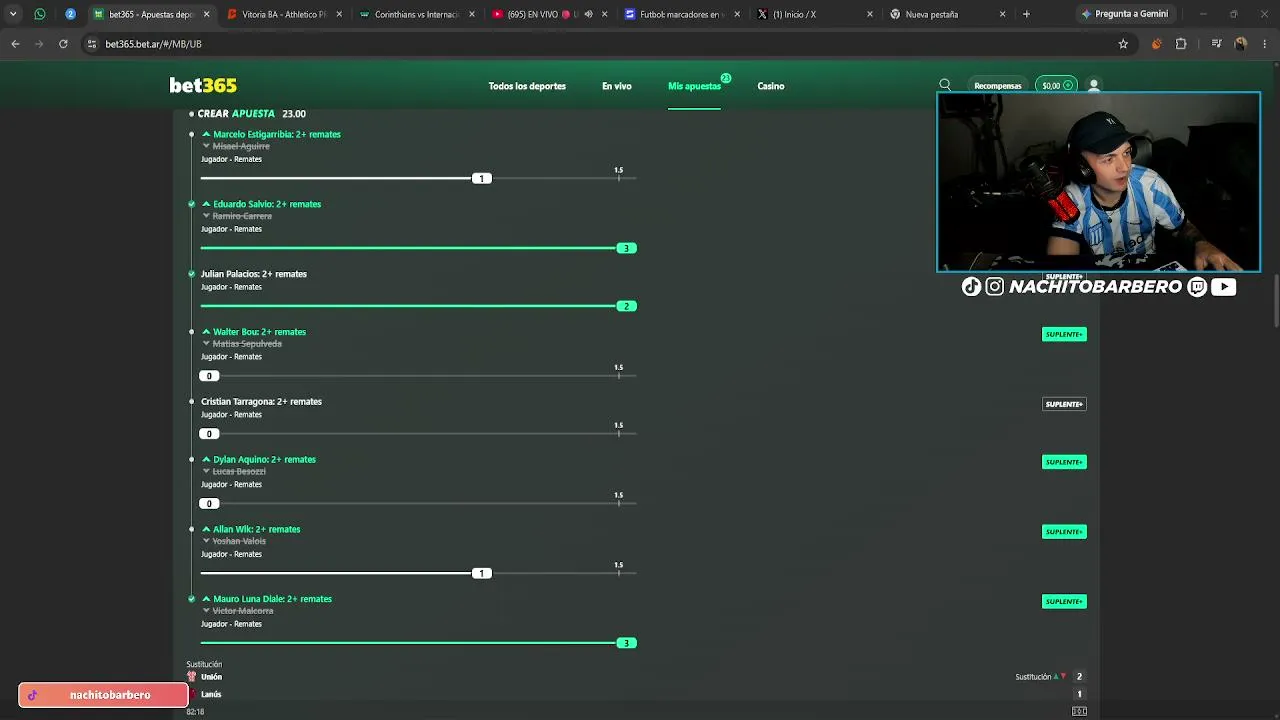Open the new tab plus button
The height and width of the screenshot is (720, 1280).
point(1026,14)
